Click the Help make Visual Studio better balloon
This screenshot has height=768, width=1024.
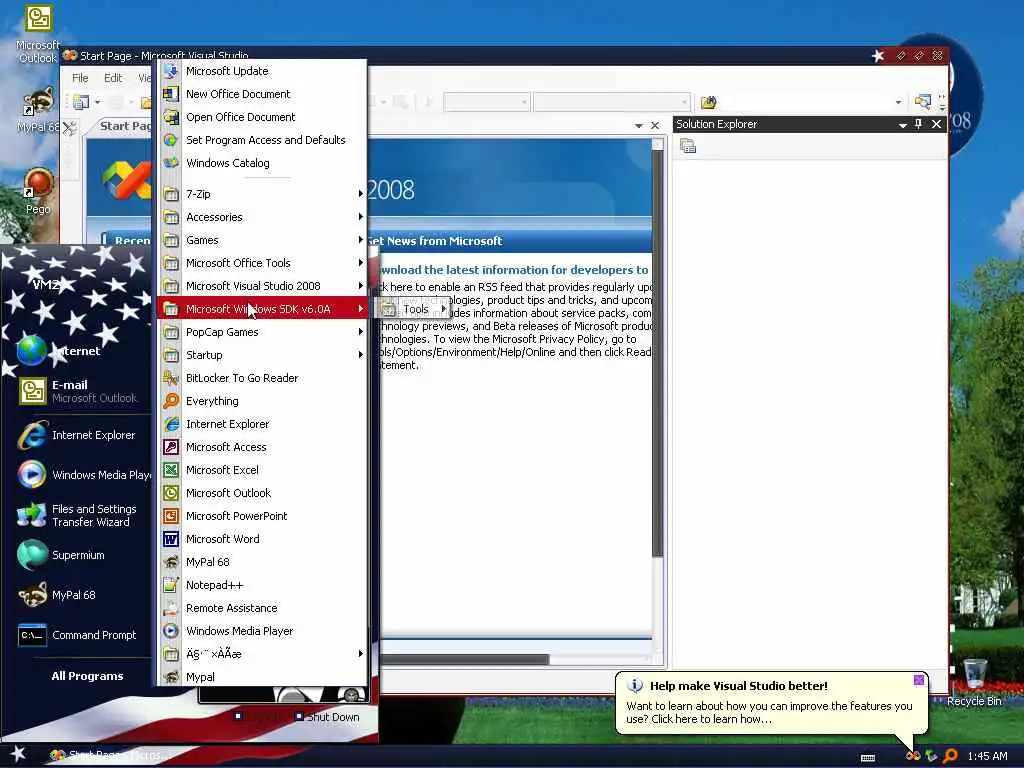coord(771,703)
